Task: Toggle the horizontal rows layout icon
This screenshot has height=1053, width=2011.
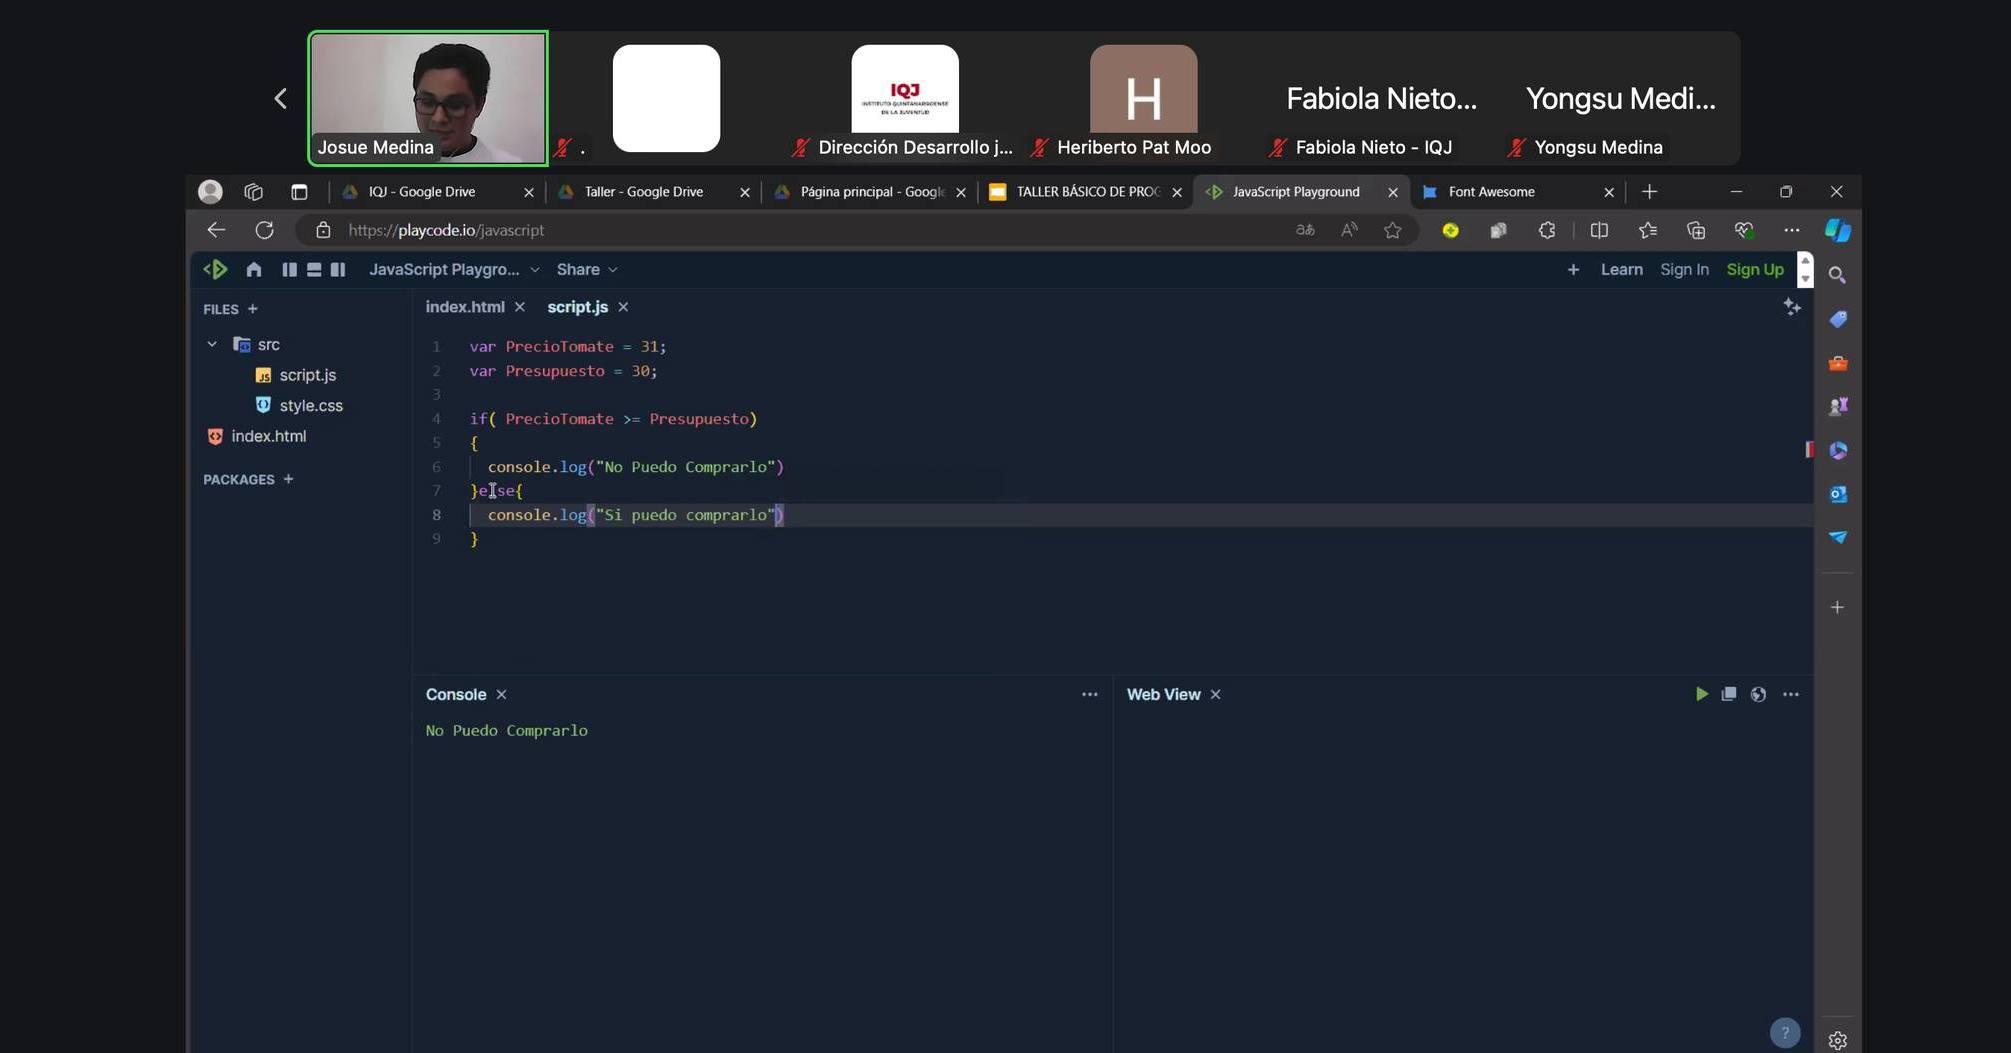Action: pos(314,270)
